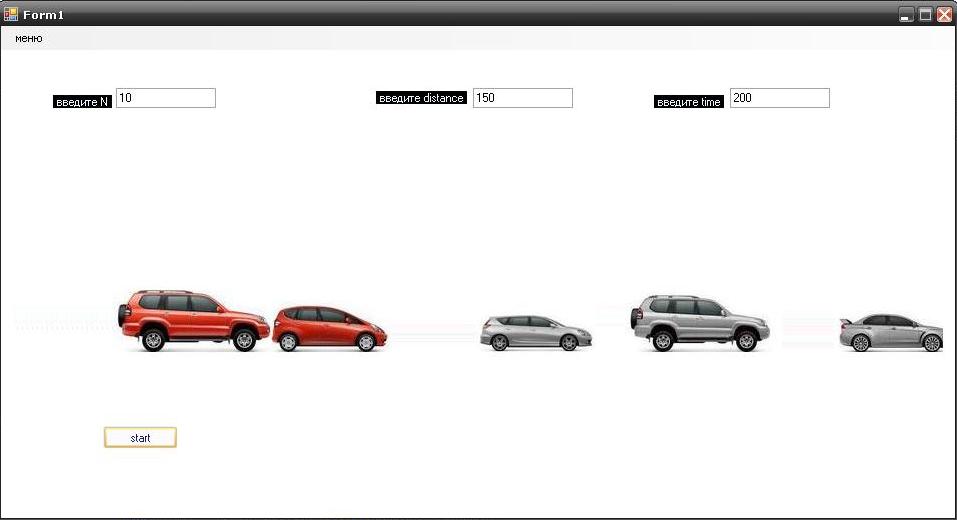Focus the time input field containing 200
This screenshot has width=957, height=520.
click(x=780, y=98)
